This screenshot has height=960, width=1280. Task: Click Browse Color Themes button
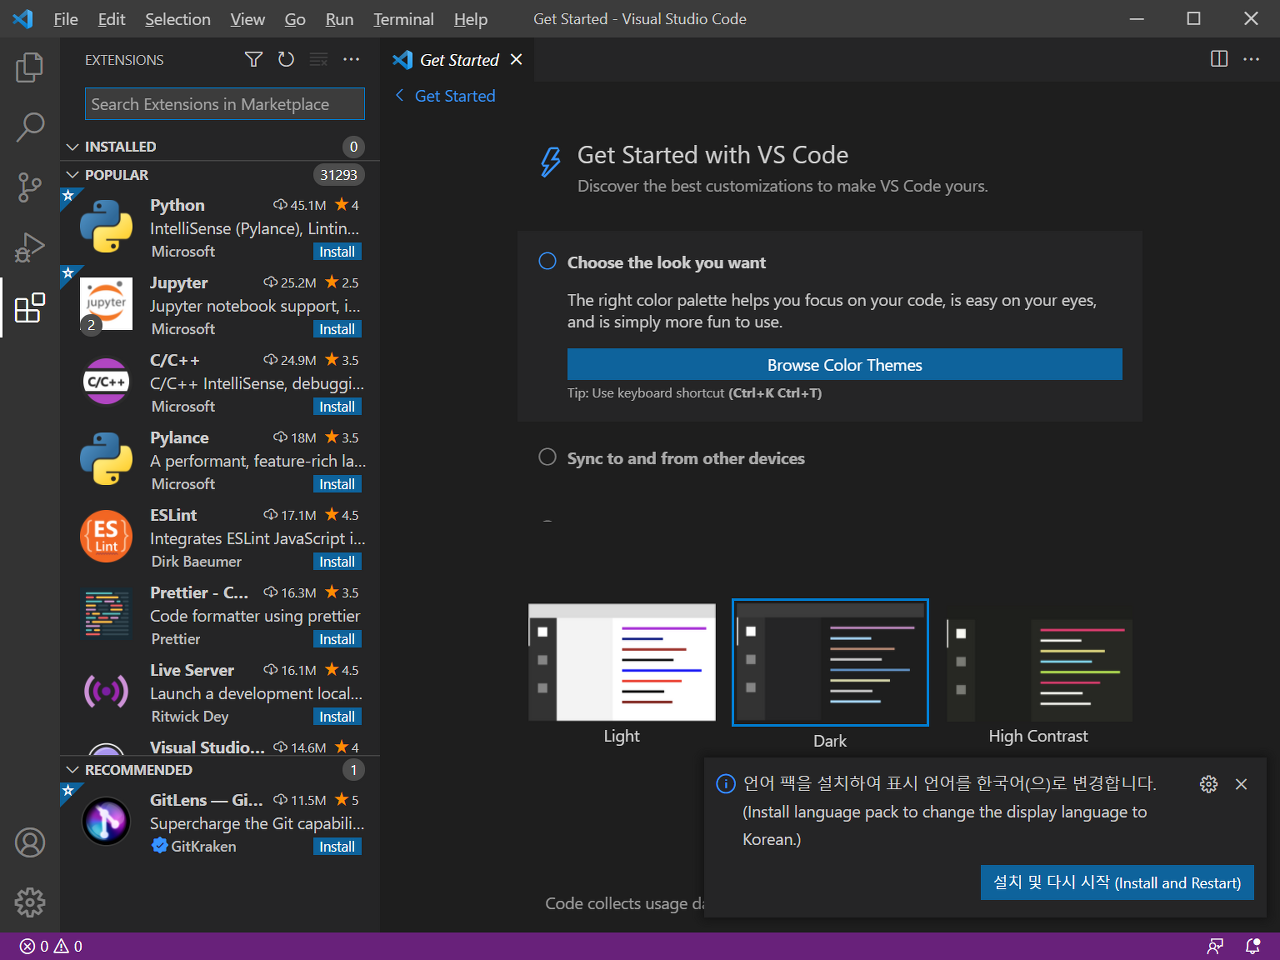click(x=845, y=365)
